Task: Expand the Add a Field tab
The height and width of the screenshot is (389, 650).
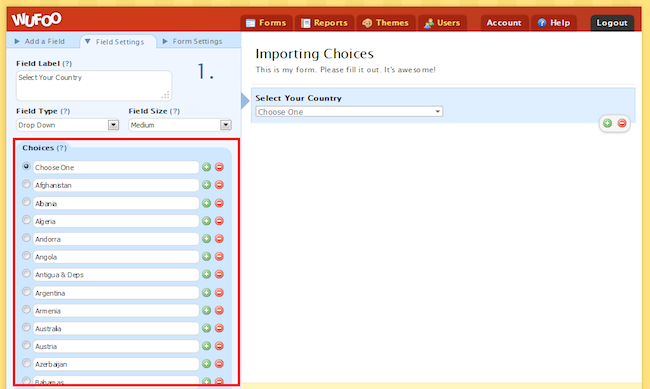Action: (x=40, y=41)
